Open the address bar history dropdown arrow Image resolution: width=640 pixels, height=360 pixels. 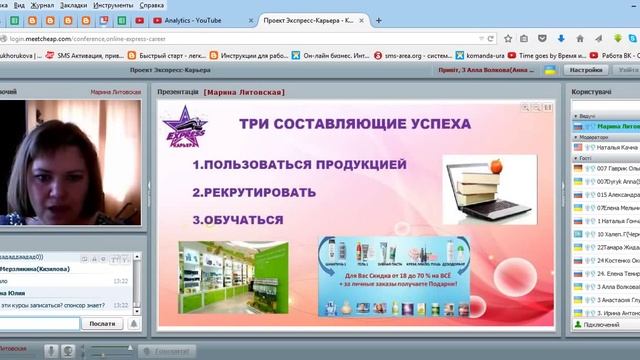click(x=481, y=39)
